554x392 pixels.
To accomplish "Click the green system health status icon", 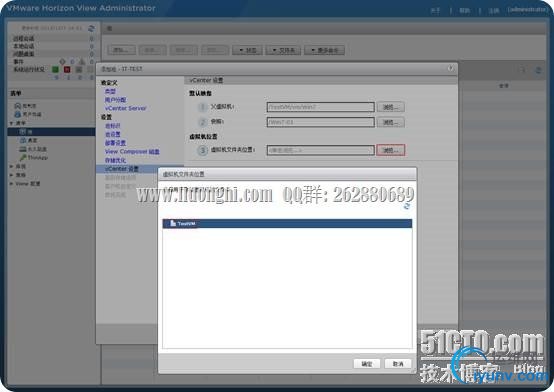I will pos(55,69).
